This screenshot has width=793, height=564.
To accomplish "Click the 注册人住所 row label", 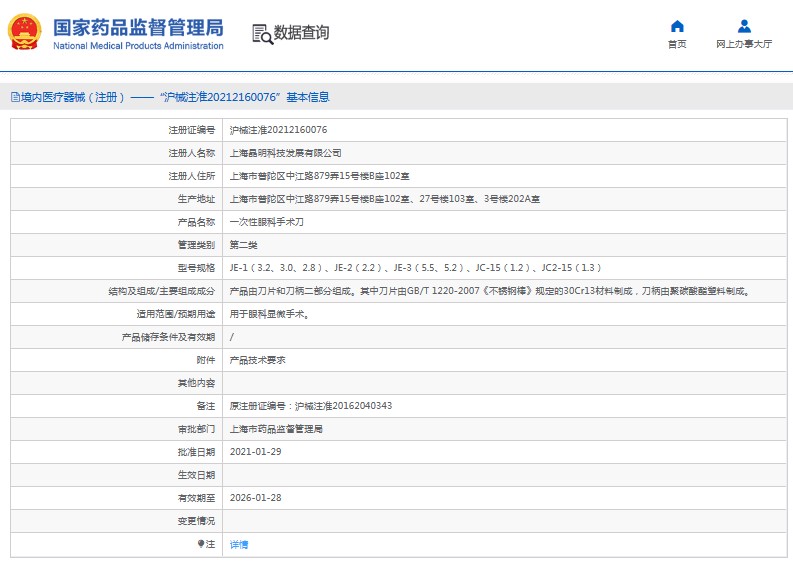I will [x=192, y=176].
